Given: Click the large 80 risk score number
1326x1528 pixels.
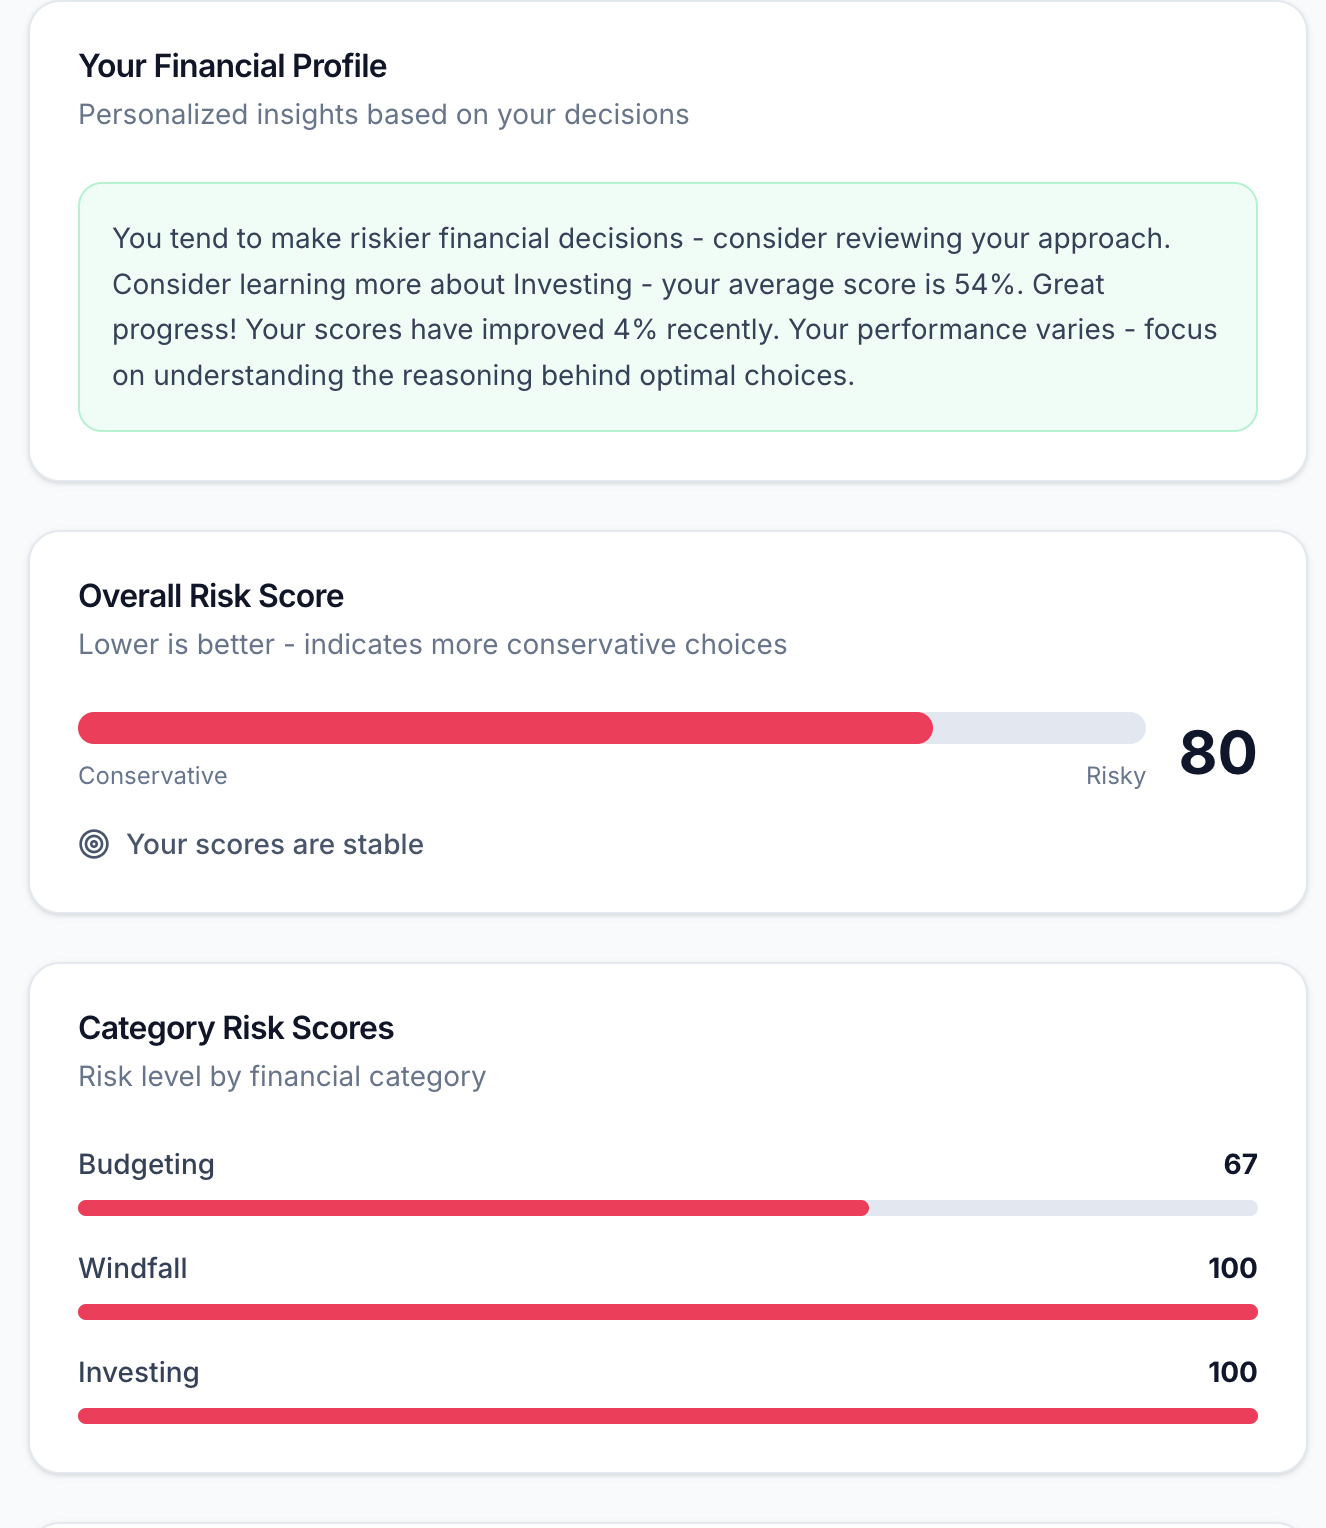Looking at the screenshot, I should click(1217, 752).
